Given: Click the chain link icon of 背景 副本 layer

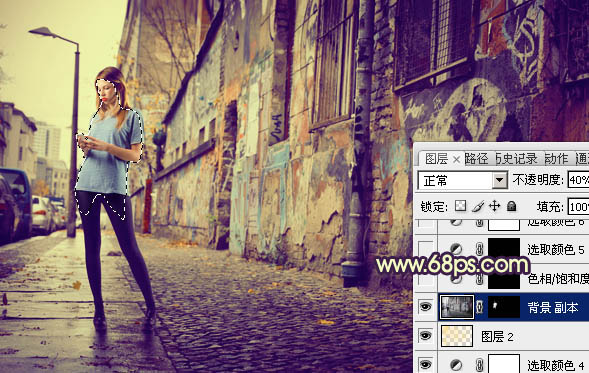Looking at the screenshot, I should [x=479, y=307].
